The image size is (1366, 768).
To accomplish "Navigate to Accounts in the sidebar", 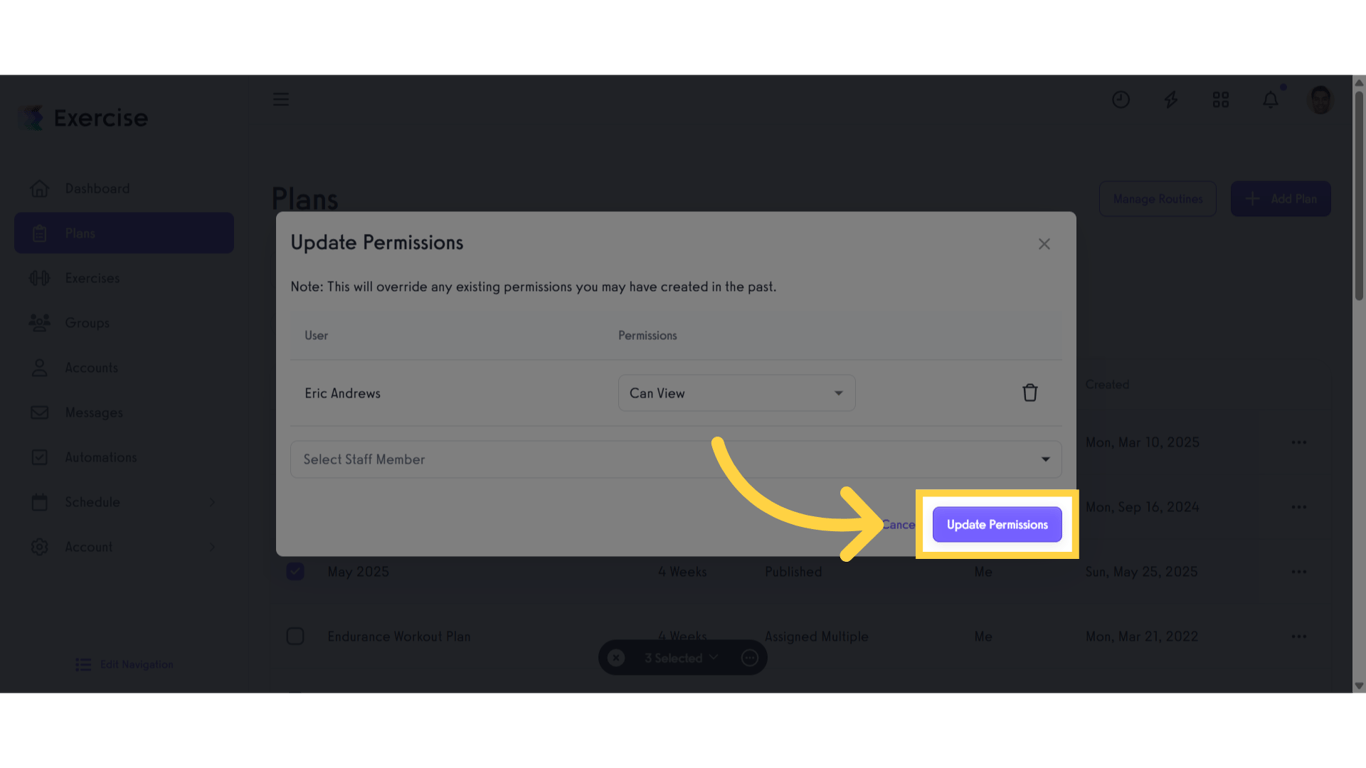I will point(92,367).
